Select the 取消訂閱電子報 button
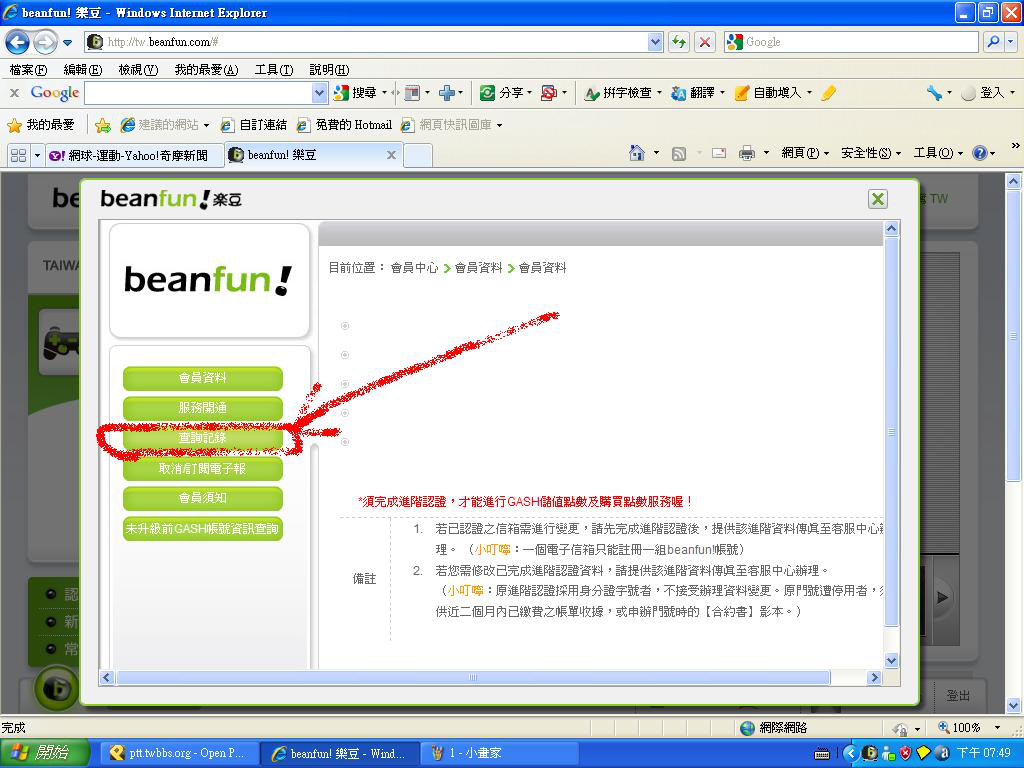 click(203, 468)
